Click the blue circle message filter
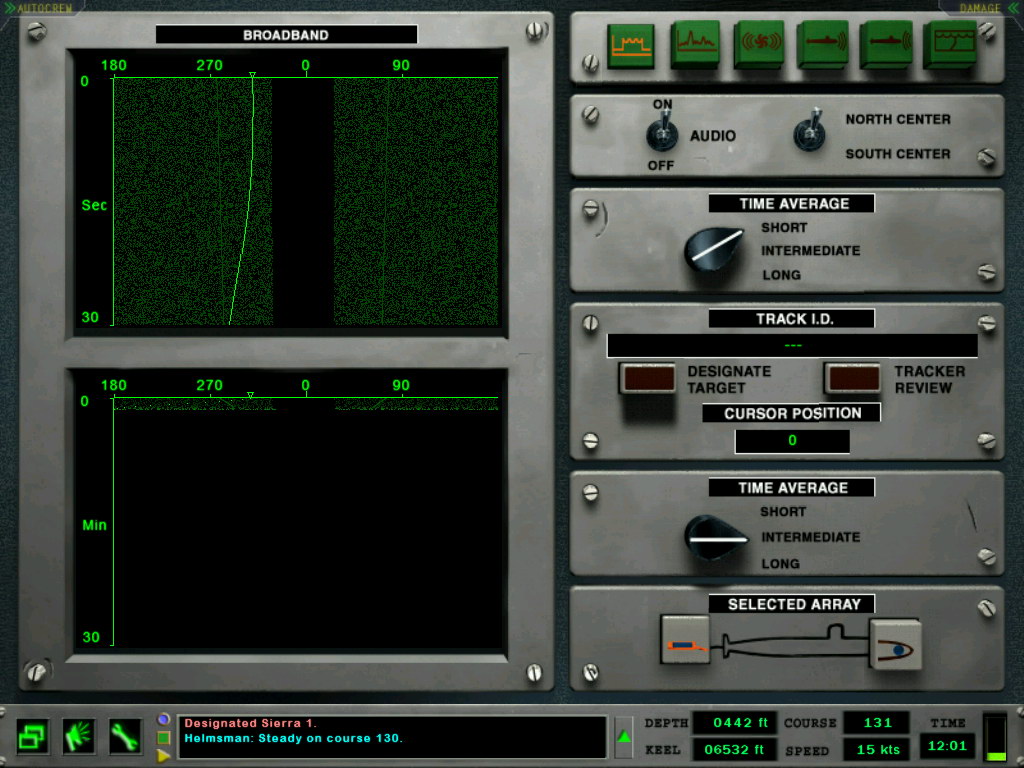1024x768 pixels. click(x=163, y=720)
